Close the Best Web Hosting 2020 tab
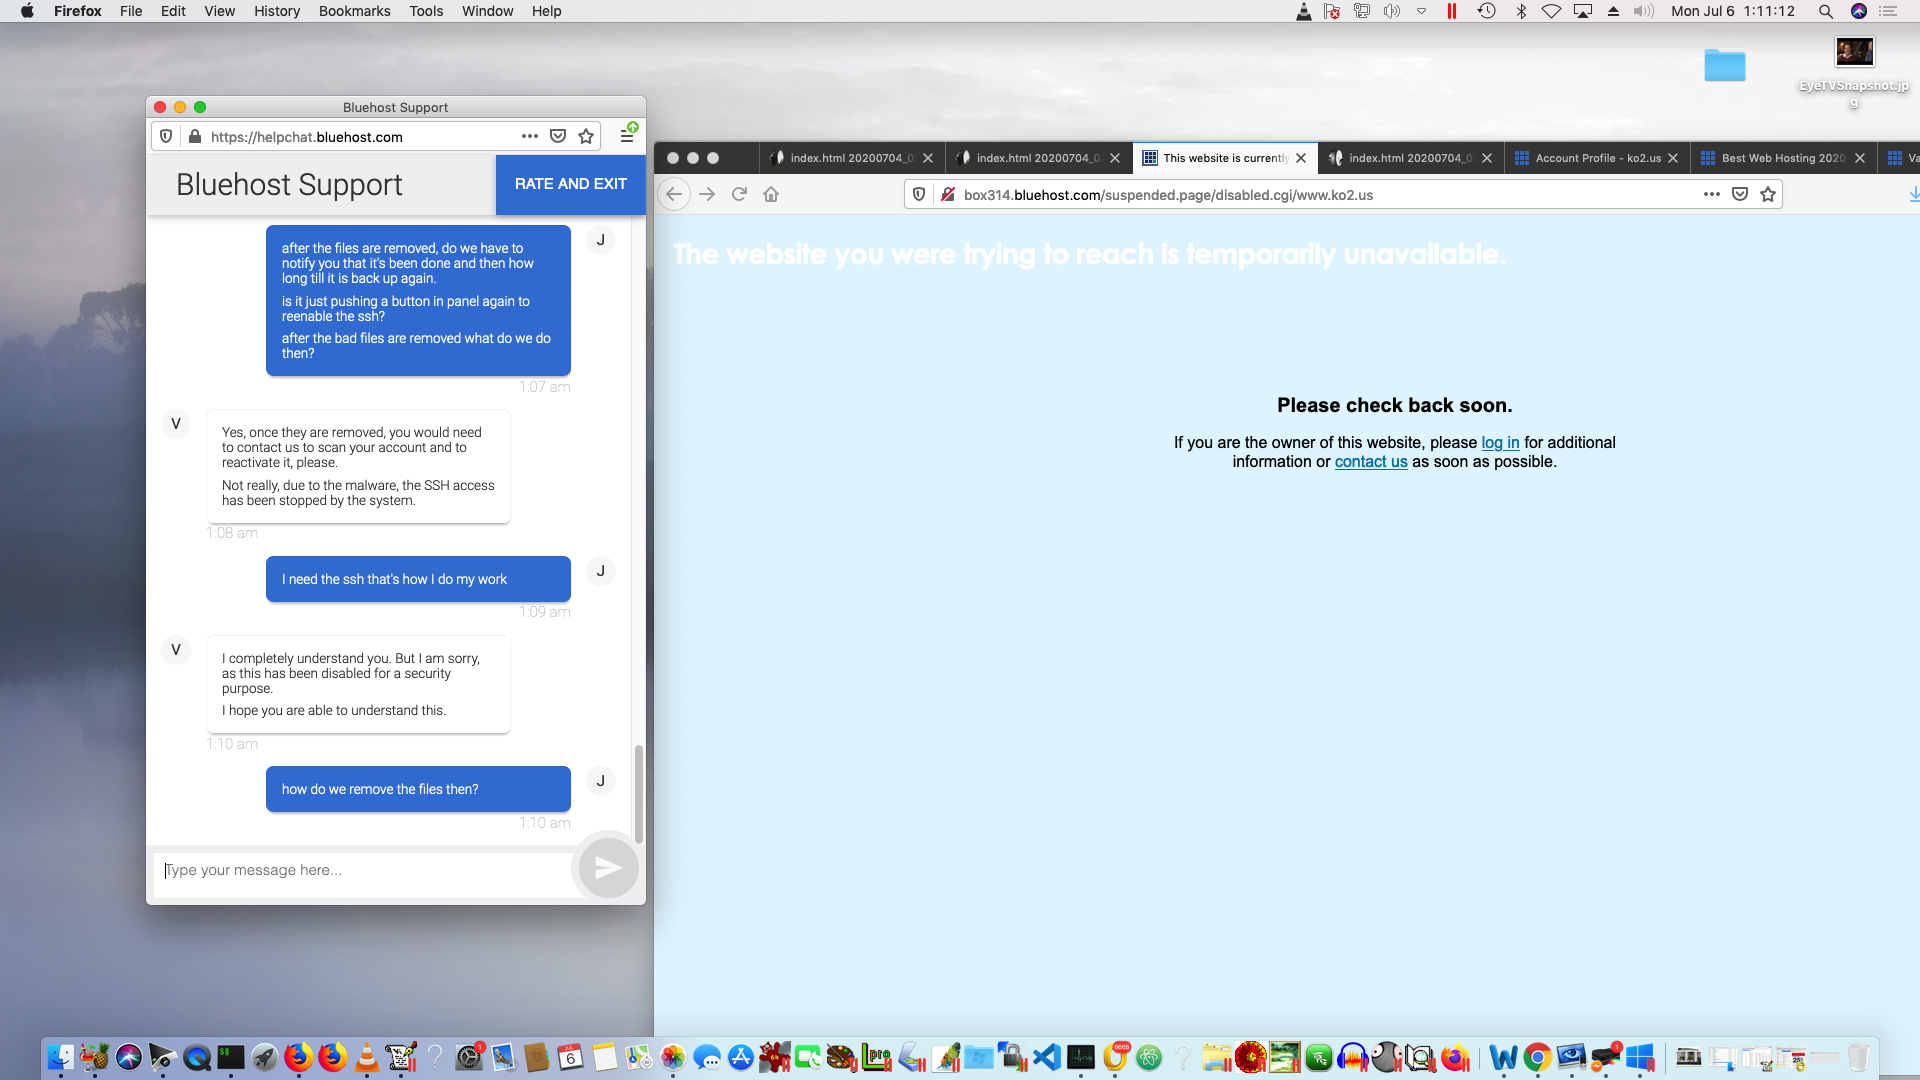 (1860, 158)
